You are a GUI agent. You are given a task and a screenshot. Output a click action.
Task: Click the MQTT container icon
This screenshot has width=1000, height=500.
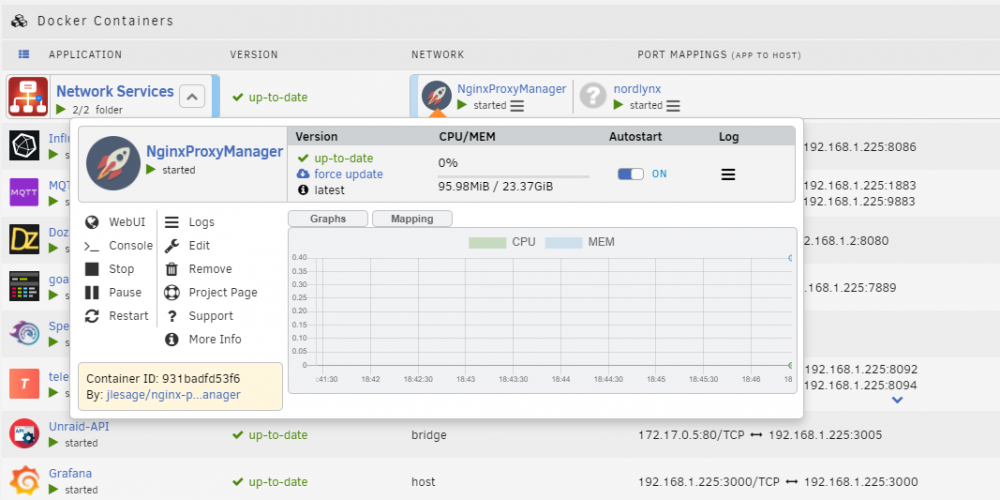[x=25, y=192]
